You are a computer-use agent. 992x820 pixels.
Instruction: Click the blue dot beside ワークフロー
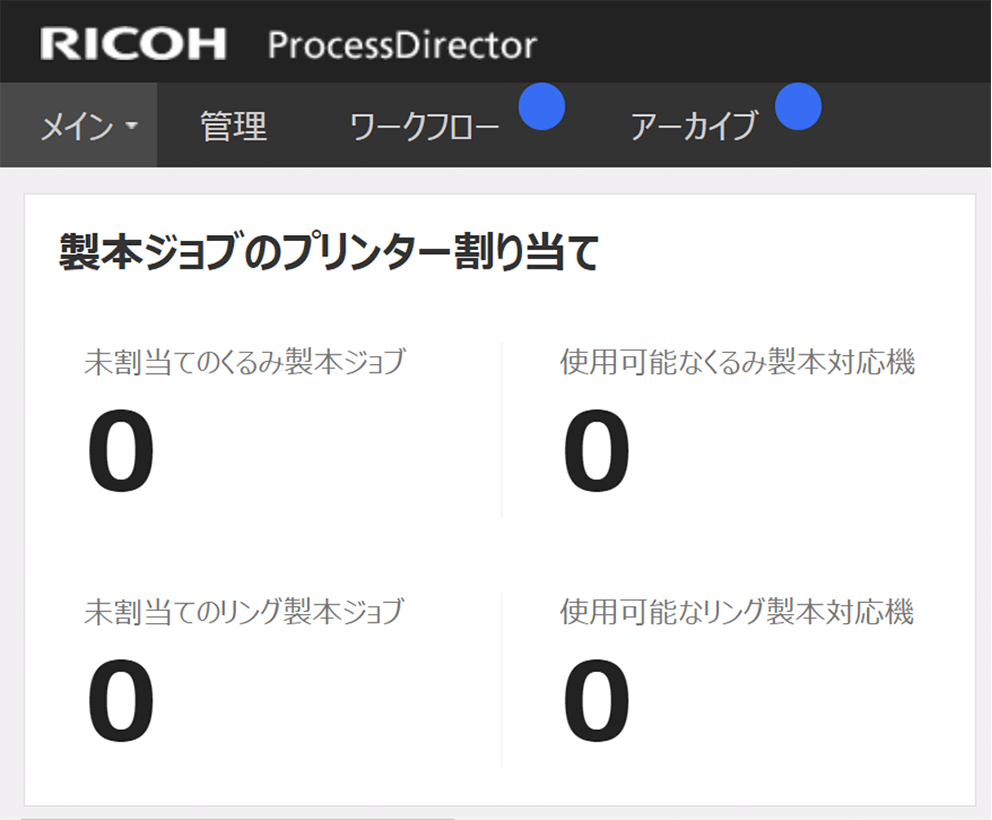pos(542,107)
